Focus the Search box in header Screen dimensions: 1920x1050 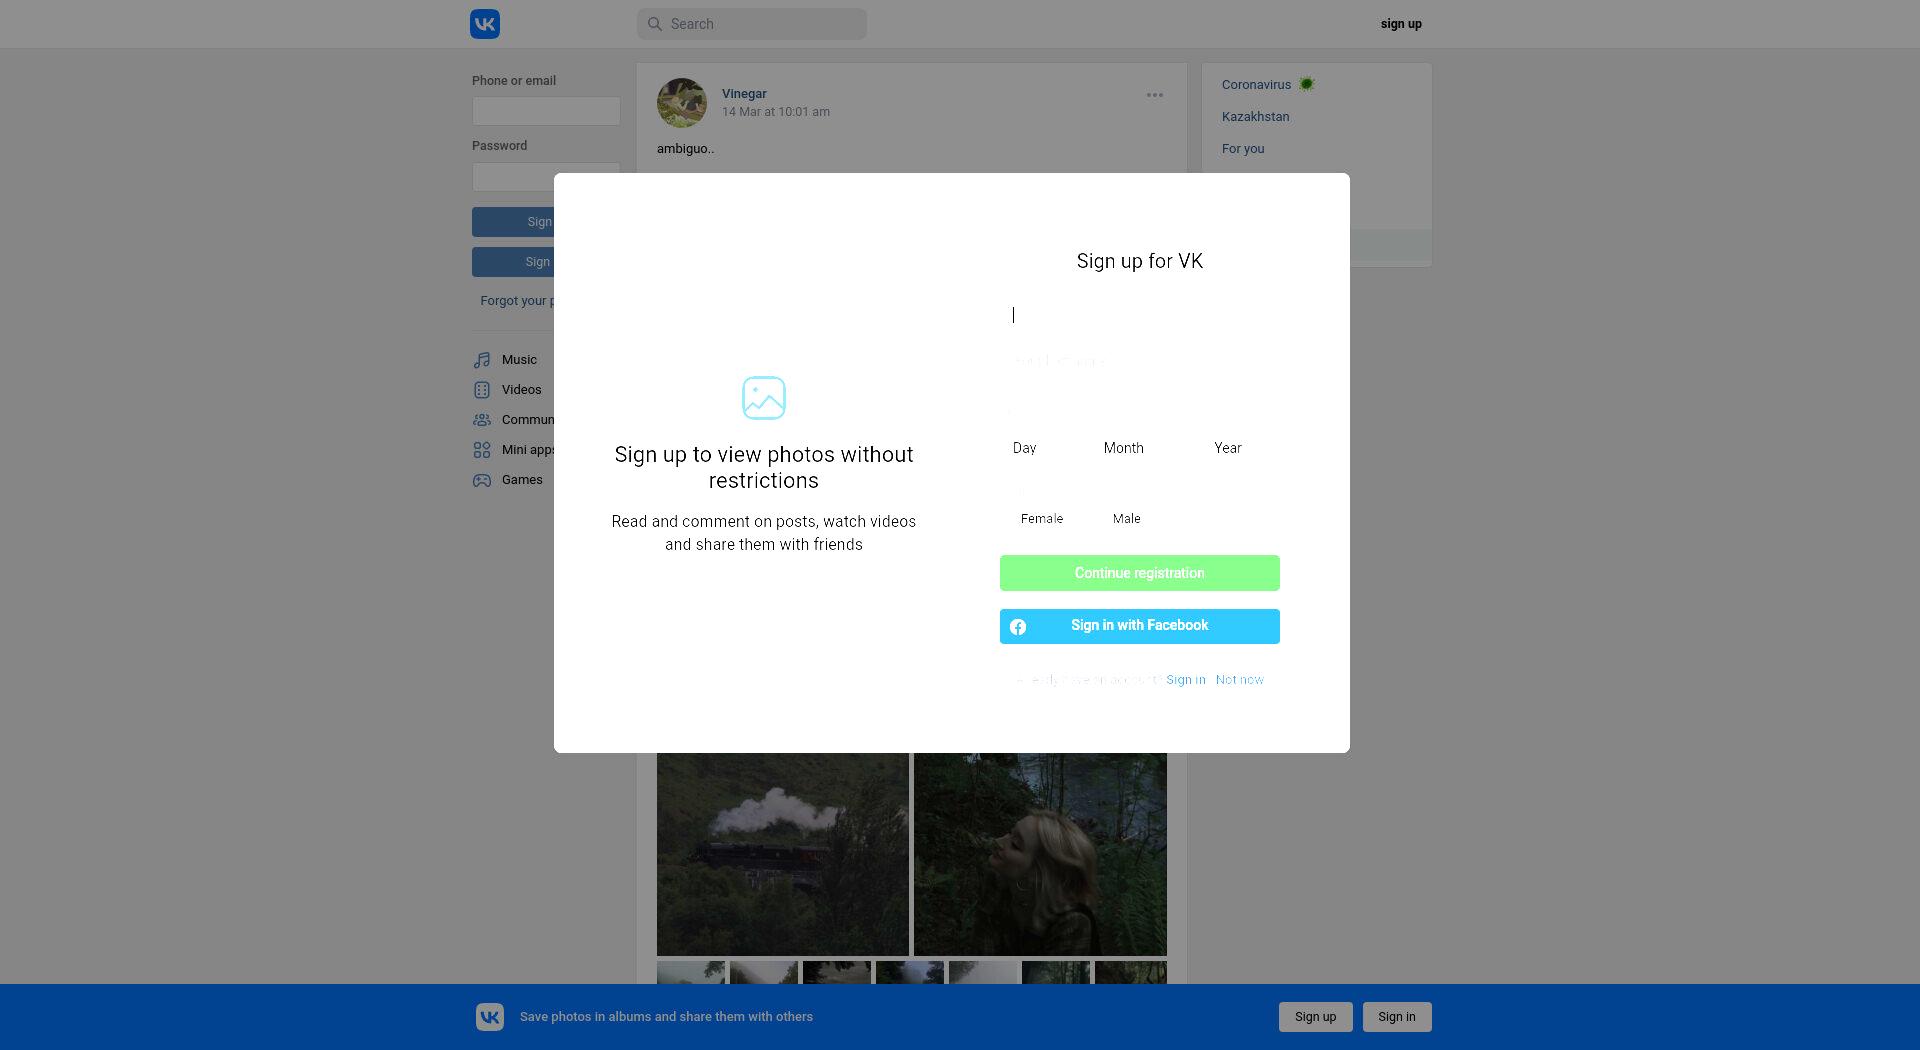pyautogui.click(x=752, y=24)
